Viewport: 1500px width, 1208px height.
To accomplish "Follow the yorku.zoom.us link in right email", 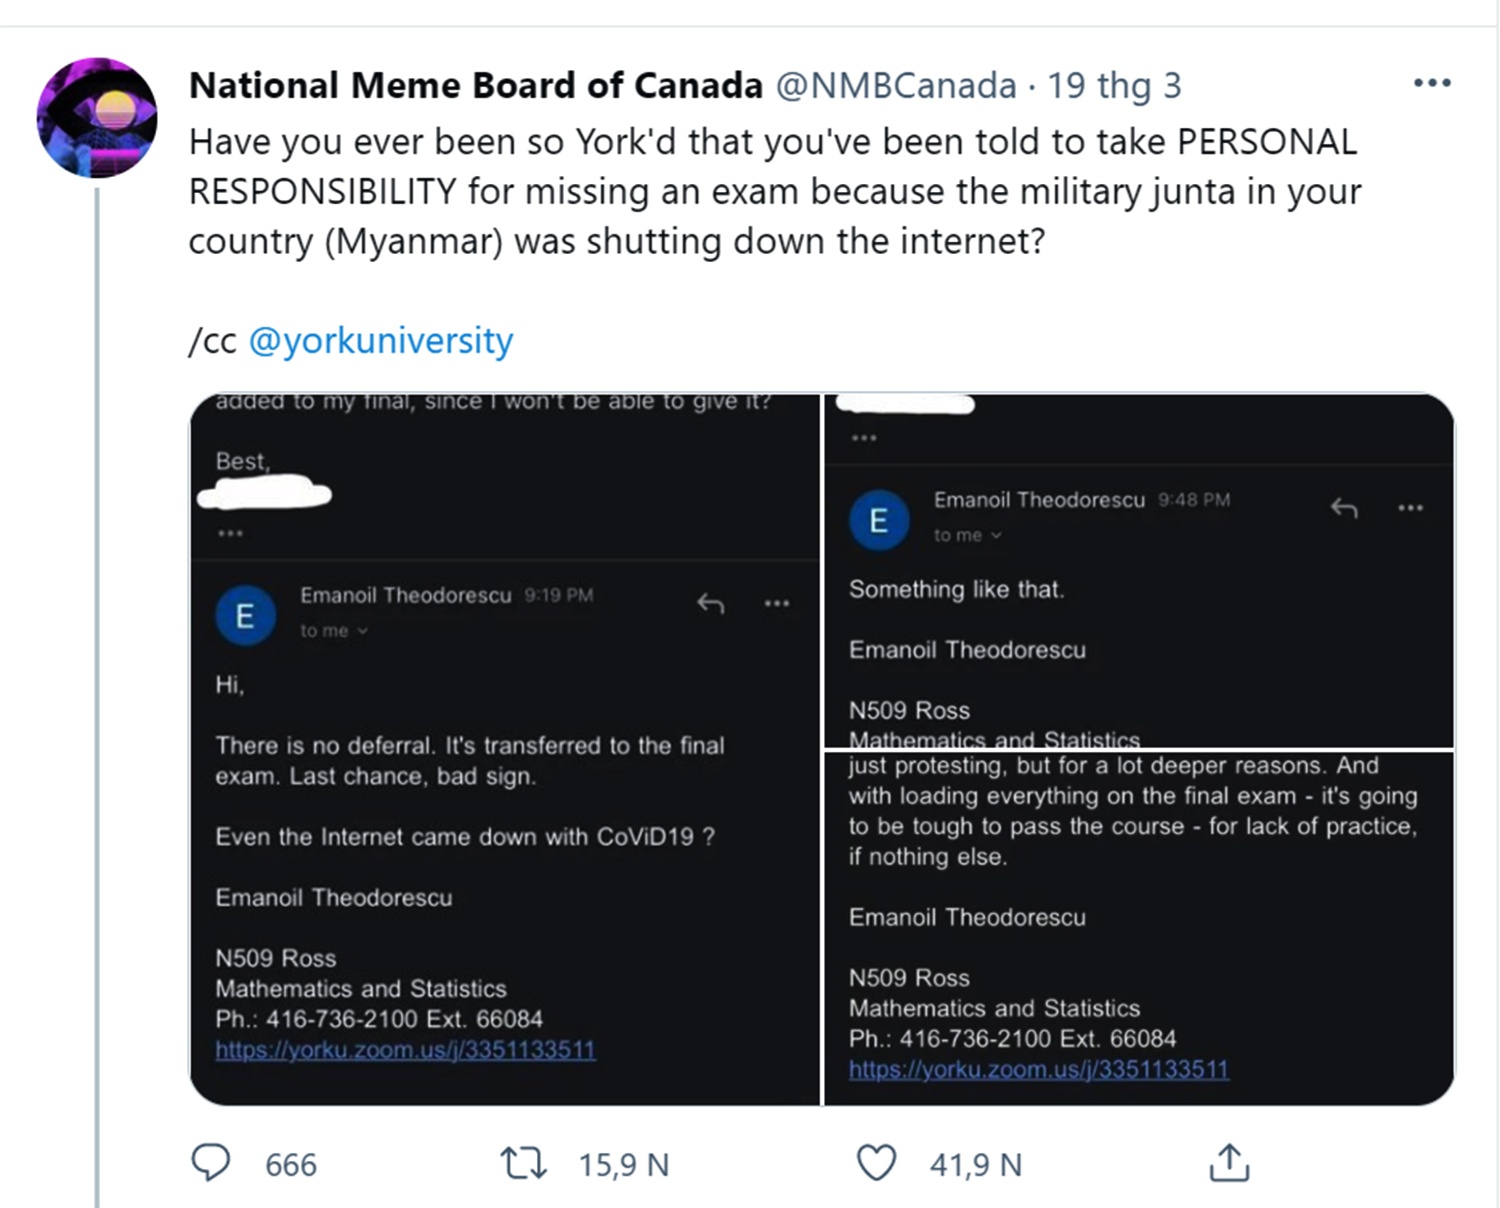I will click(x=1039, y=1069).
